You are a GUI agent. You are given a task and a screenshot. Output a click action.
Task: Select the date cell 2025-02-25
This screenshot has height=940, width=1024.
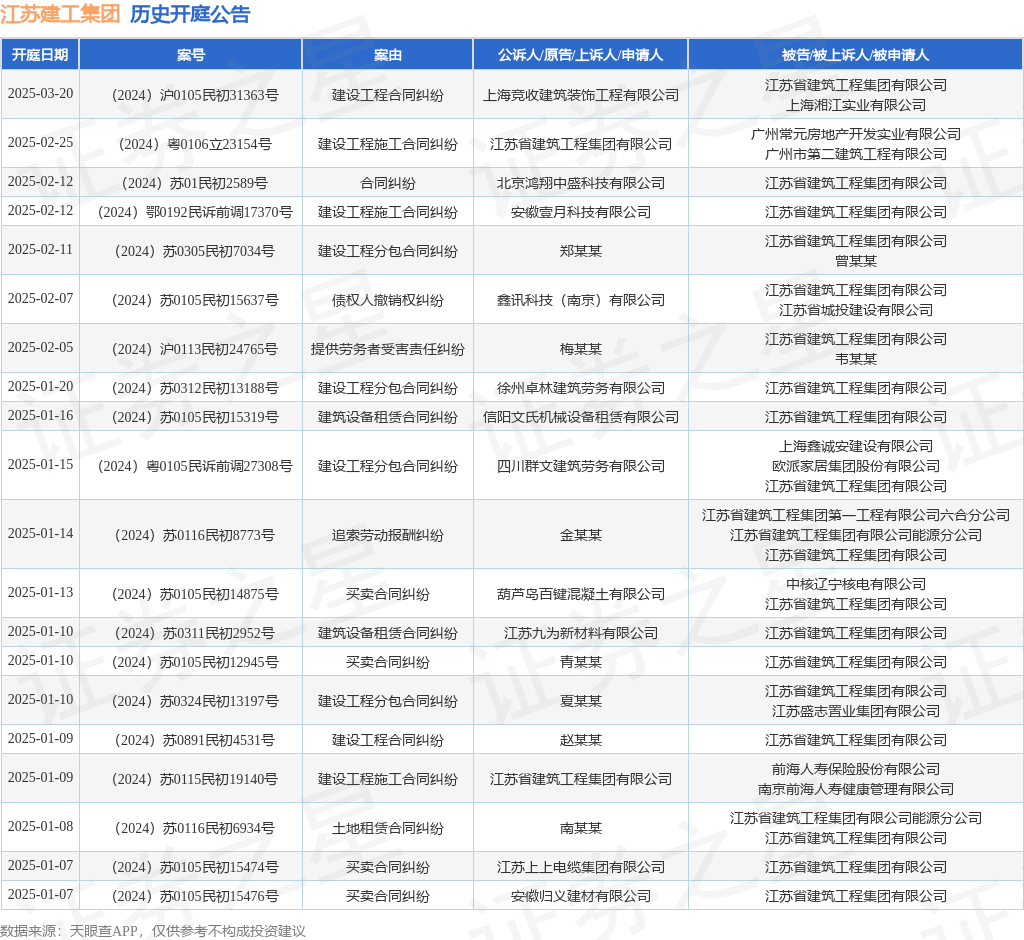[40, 142]
